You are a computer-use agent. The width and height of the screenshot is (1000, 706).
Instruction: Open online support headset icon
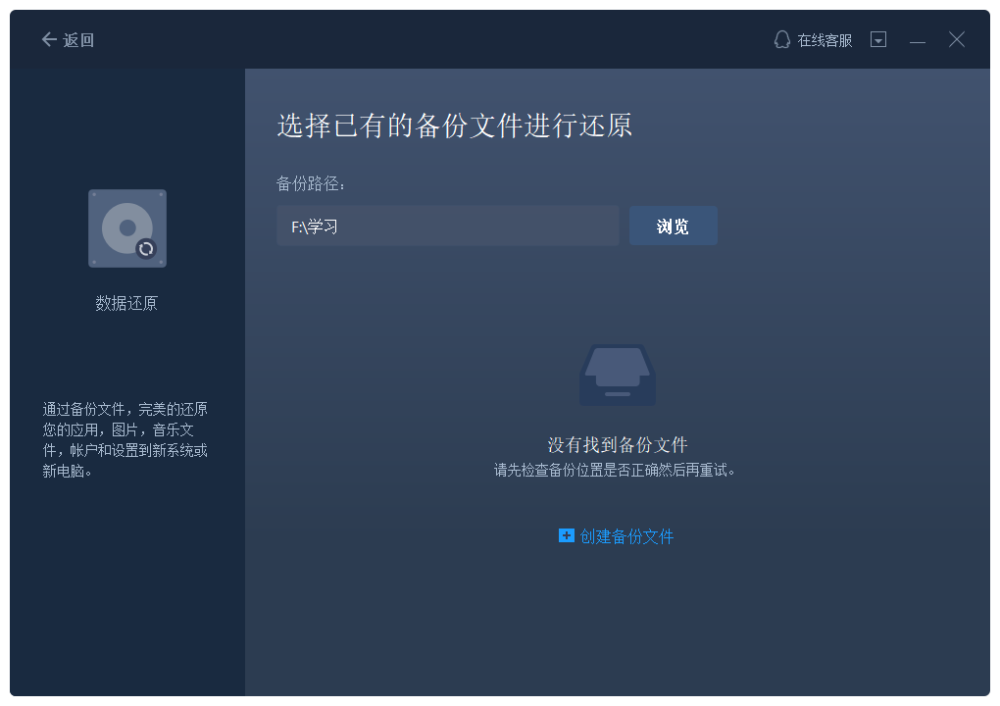[x=782, y=40]
